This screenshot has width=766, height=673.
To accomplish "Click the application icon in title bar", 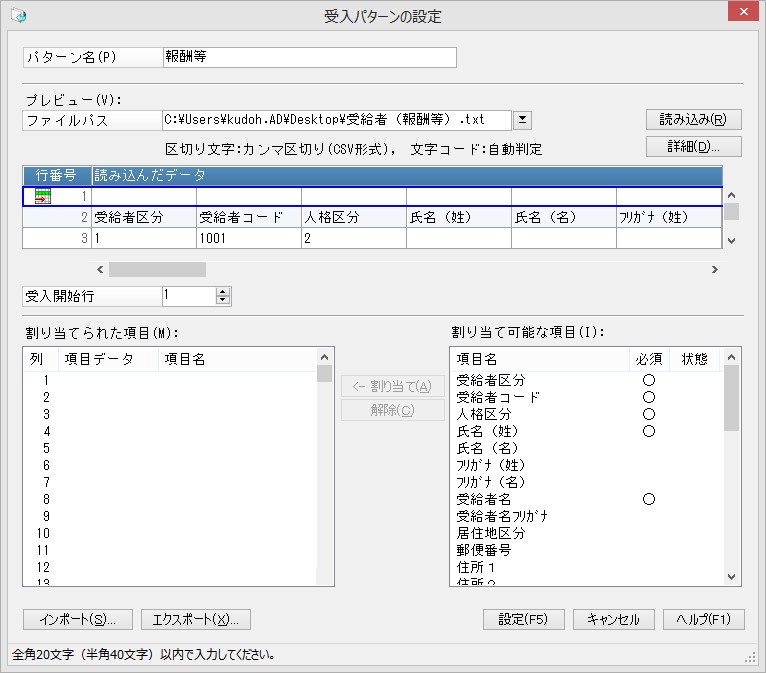I will coord(19,16).
